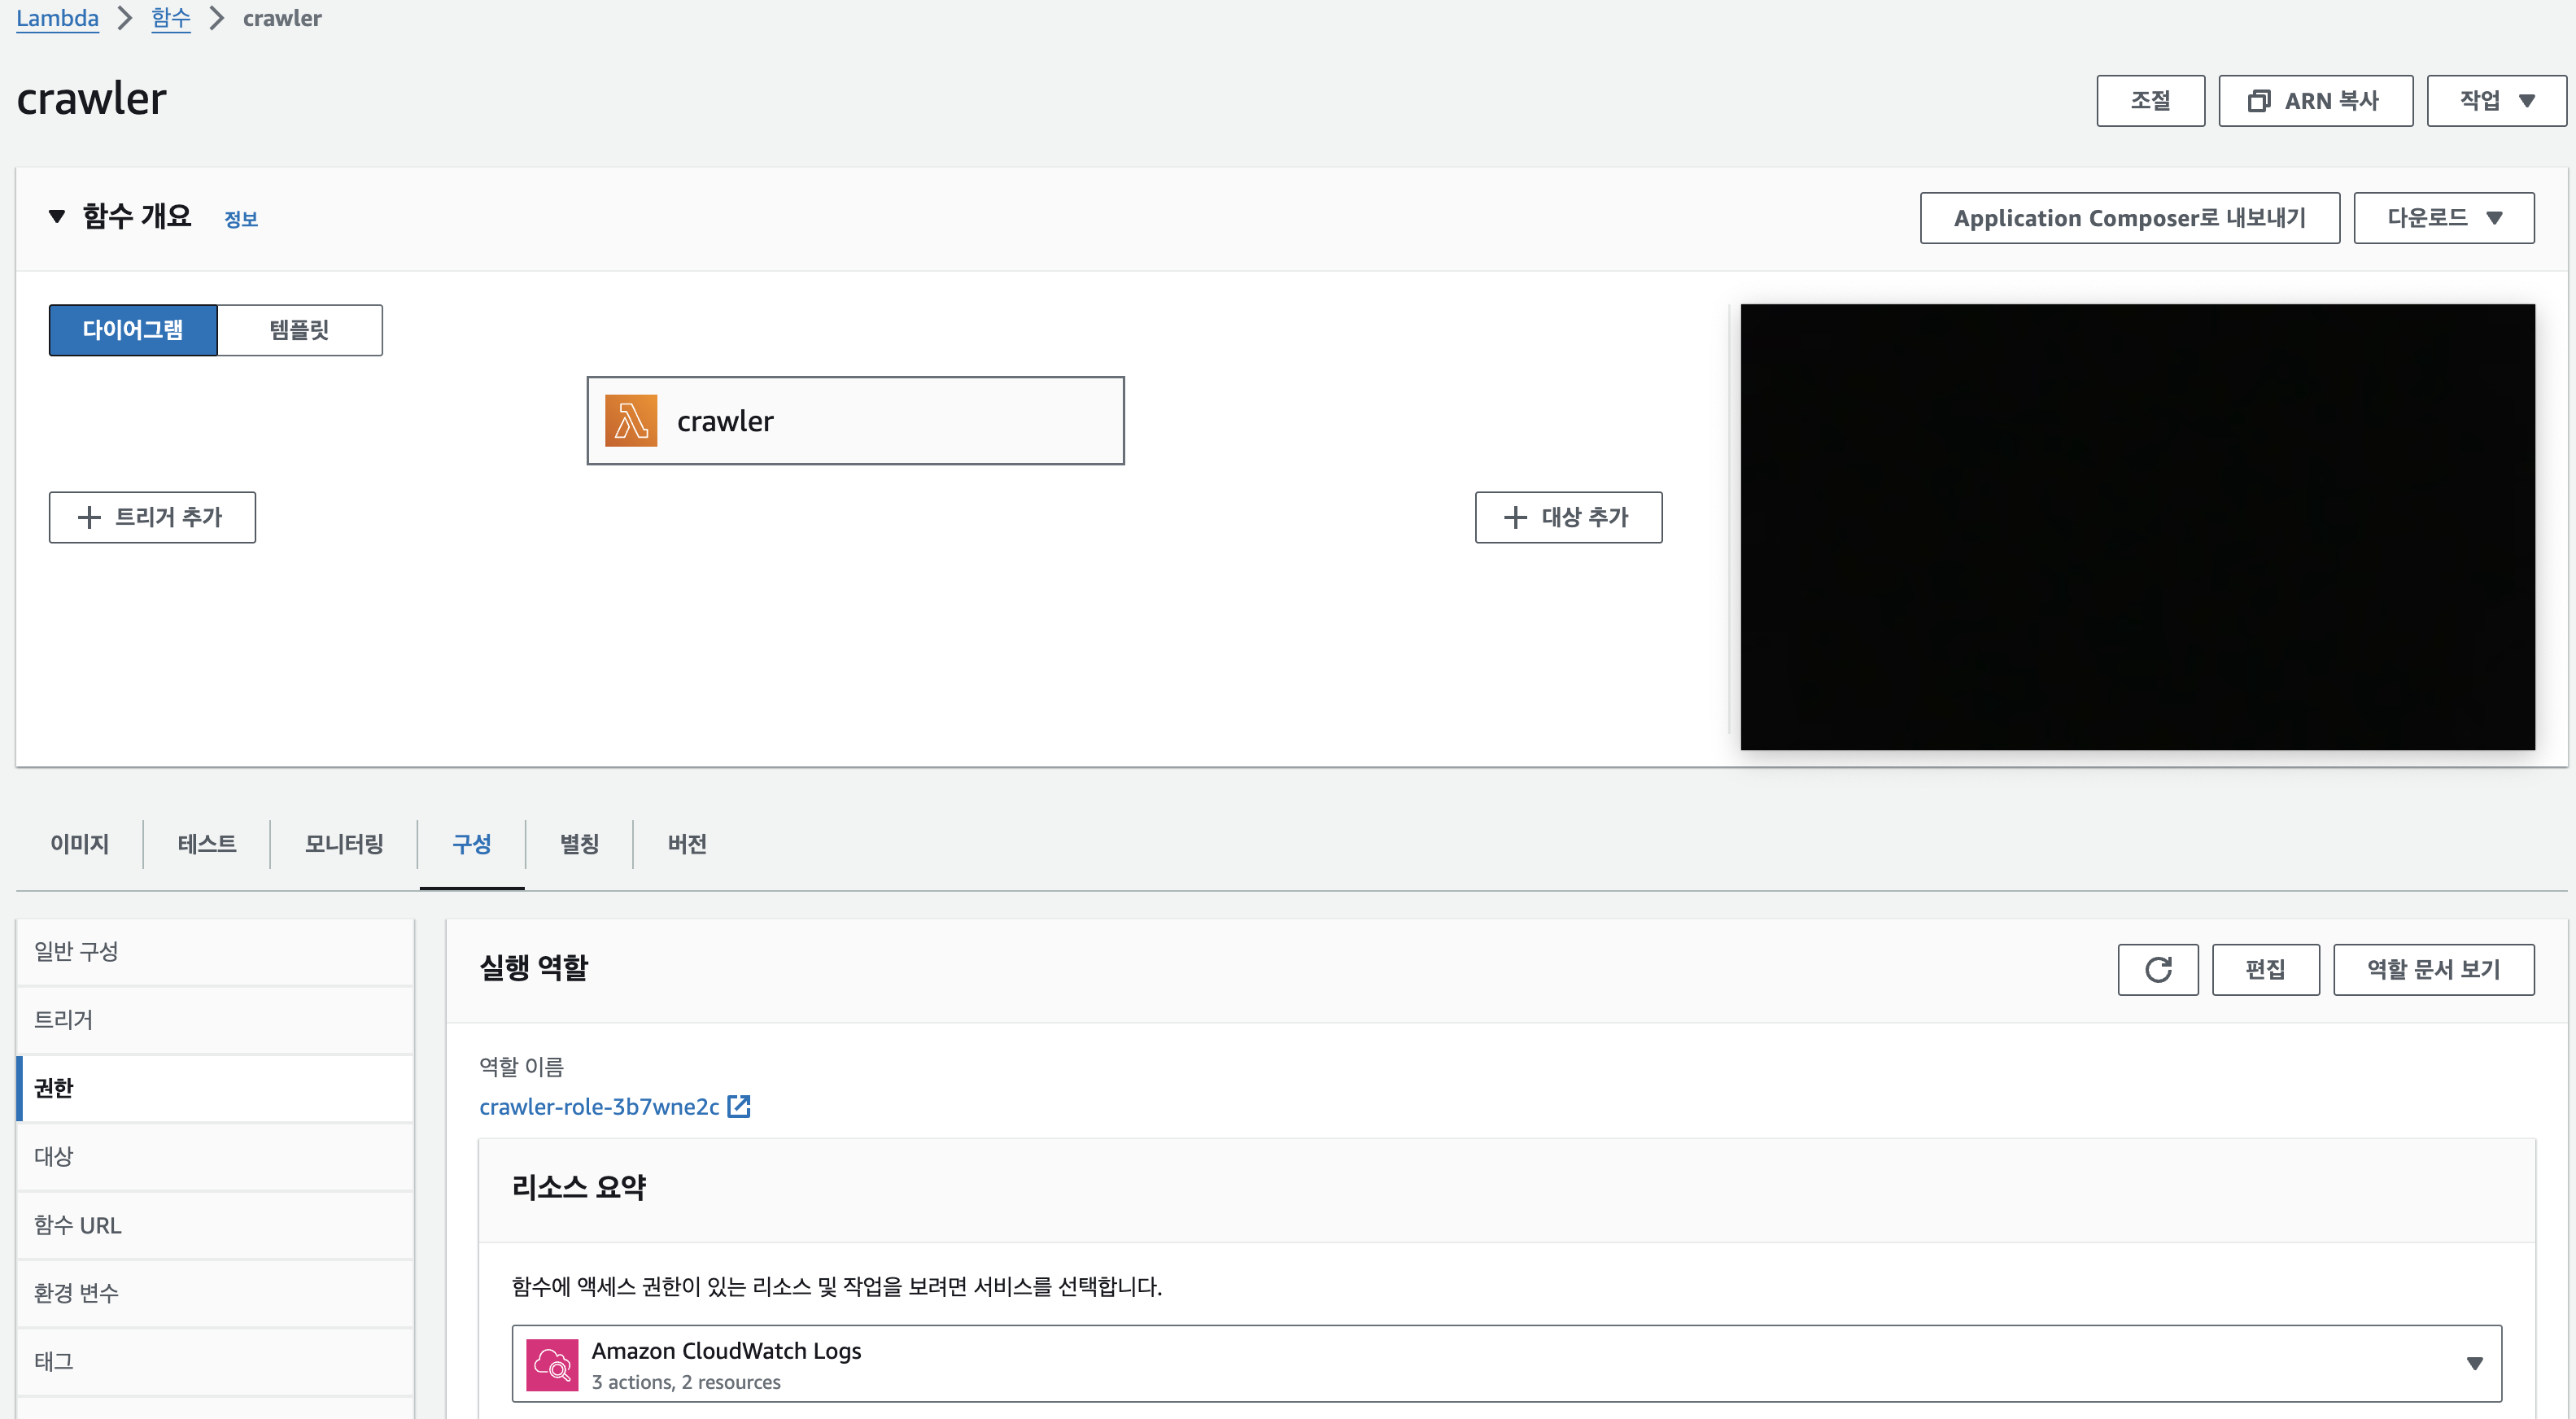Open the 함수 breadcrumb link
The width and height of the screenshot is (2576, 1419).
171,18
